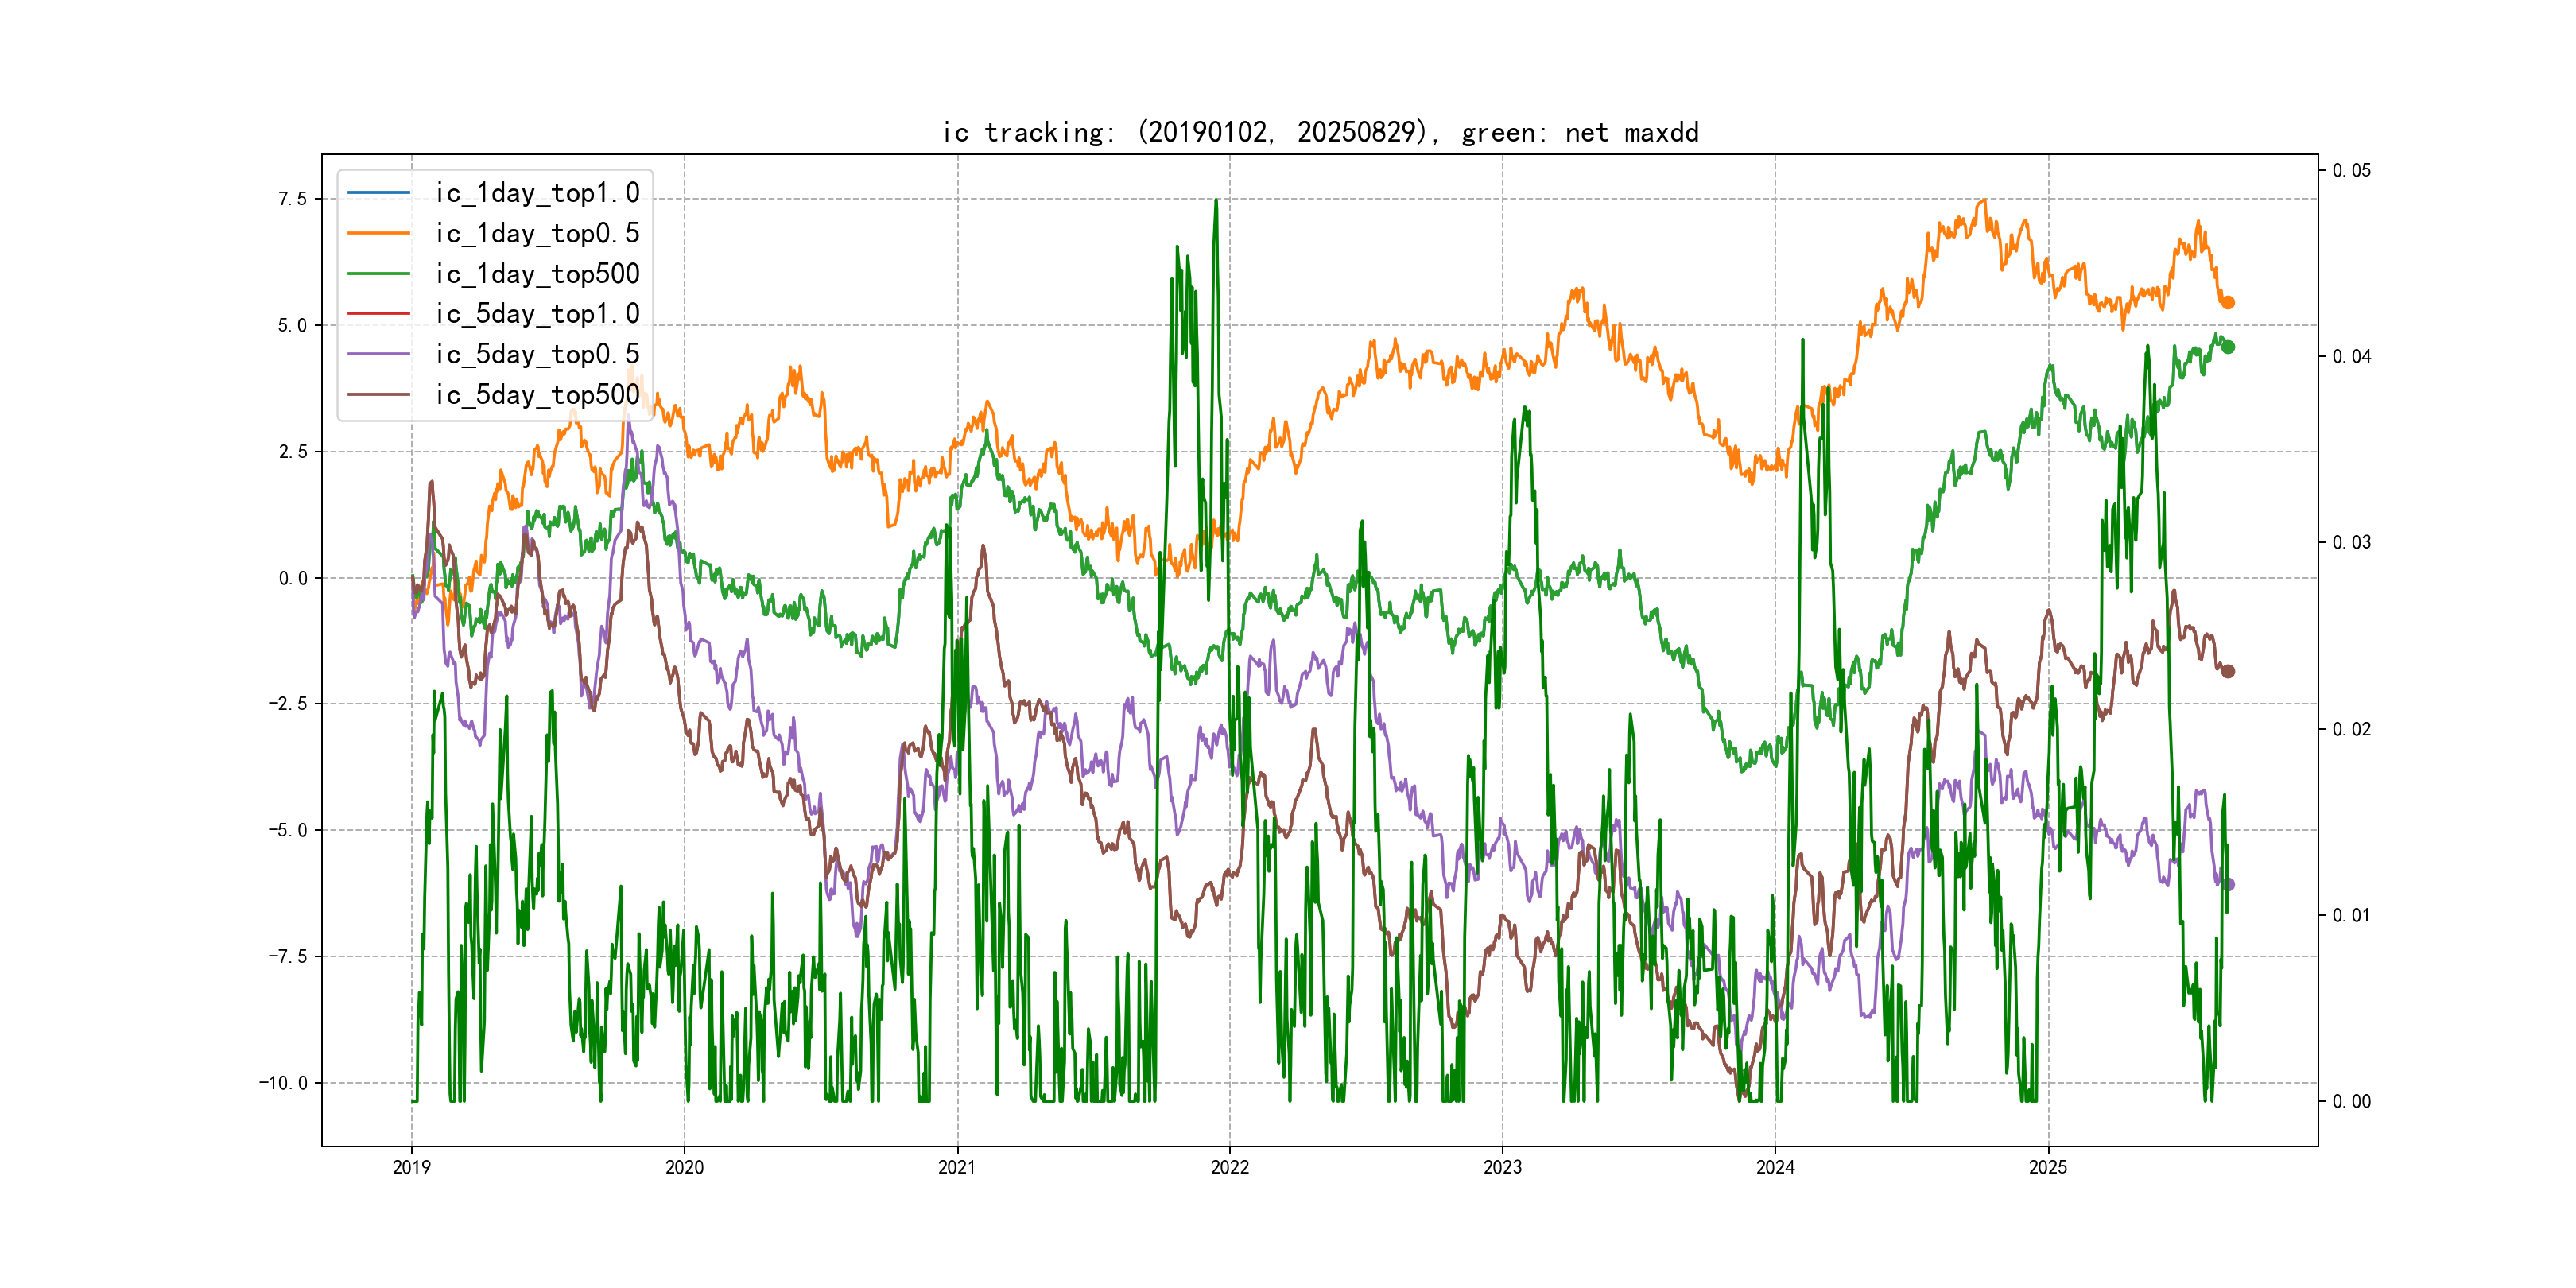Click the 2022 x-axis tick label
The height and width of the screenshot is (1288, 2576).
(1229, 1167)
